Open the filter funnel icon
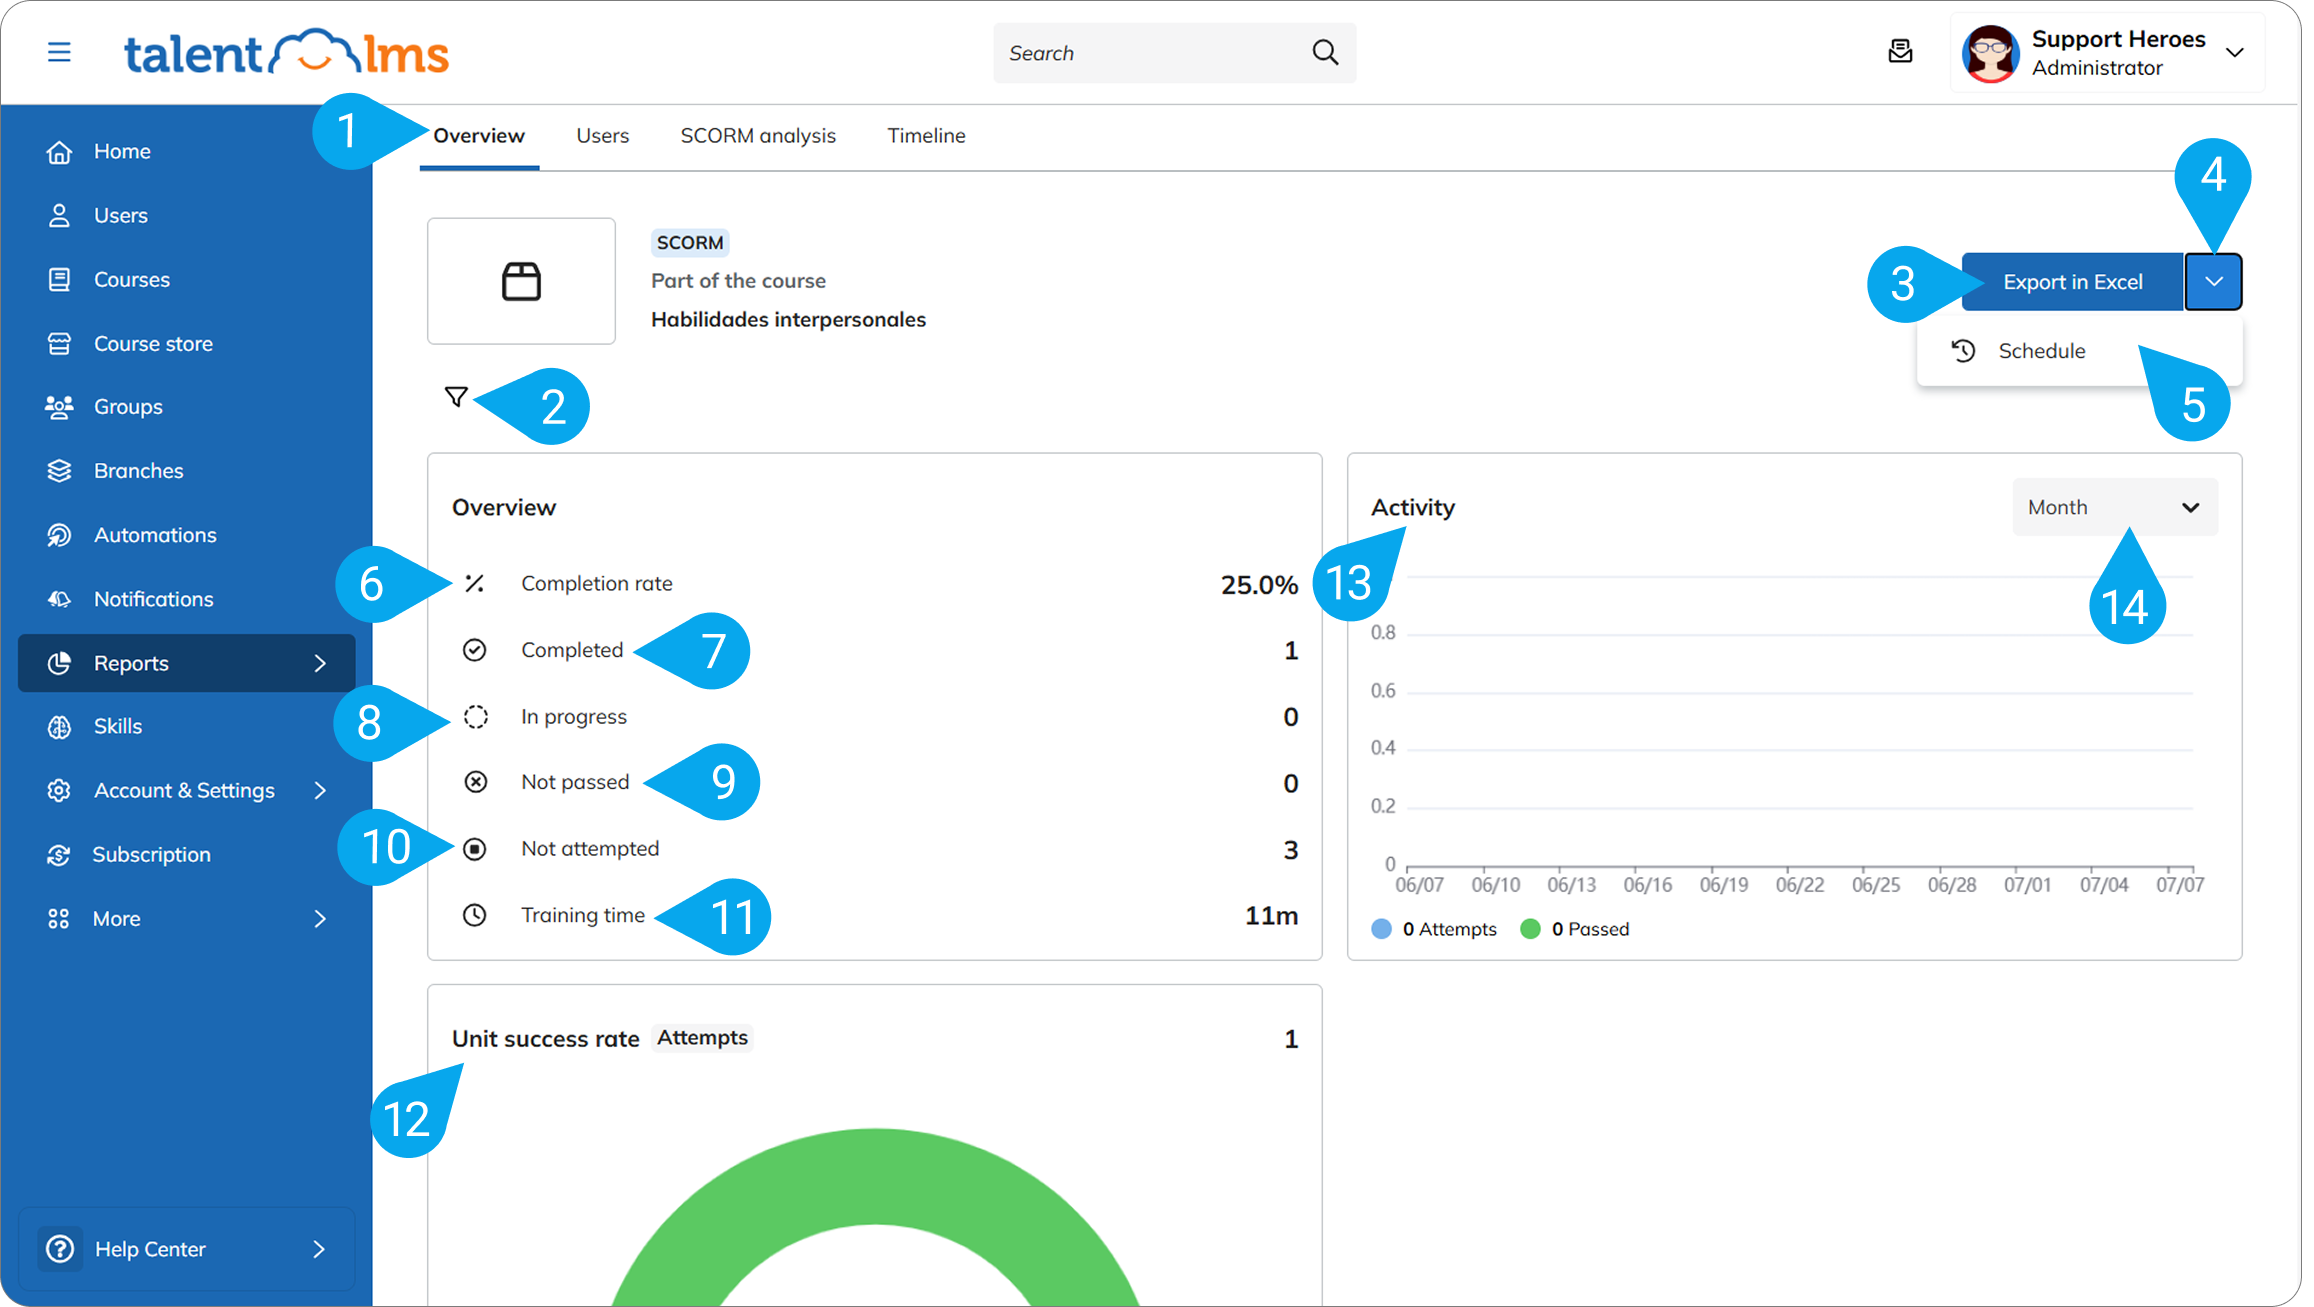The height and width of the screenshot is (1307, 2314). click(x=456, y=397)
